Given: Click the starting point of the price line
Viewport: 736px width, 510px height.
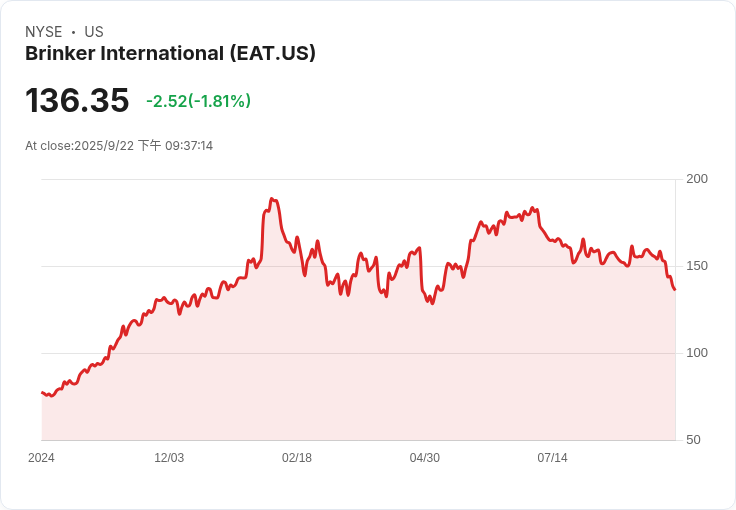Looking at the screenshot, I should pos(42,392).
